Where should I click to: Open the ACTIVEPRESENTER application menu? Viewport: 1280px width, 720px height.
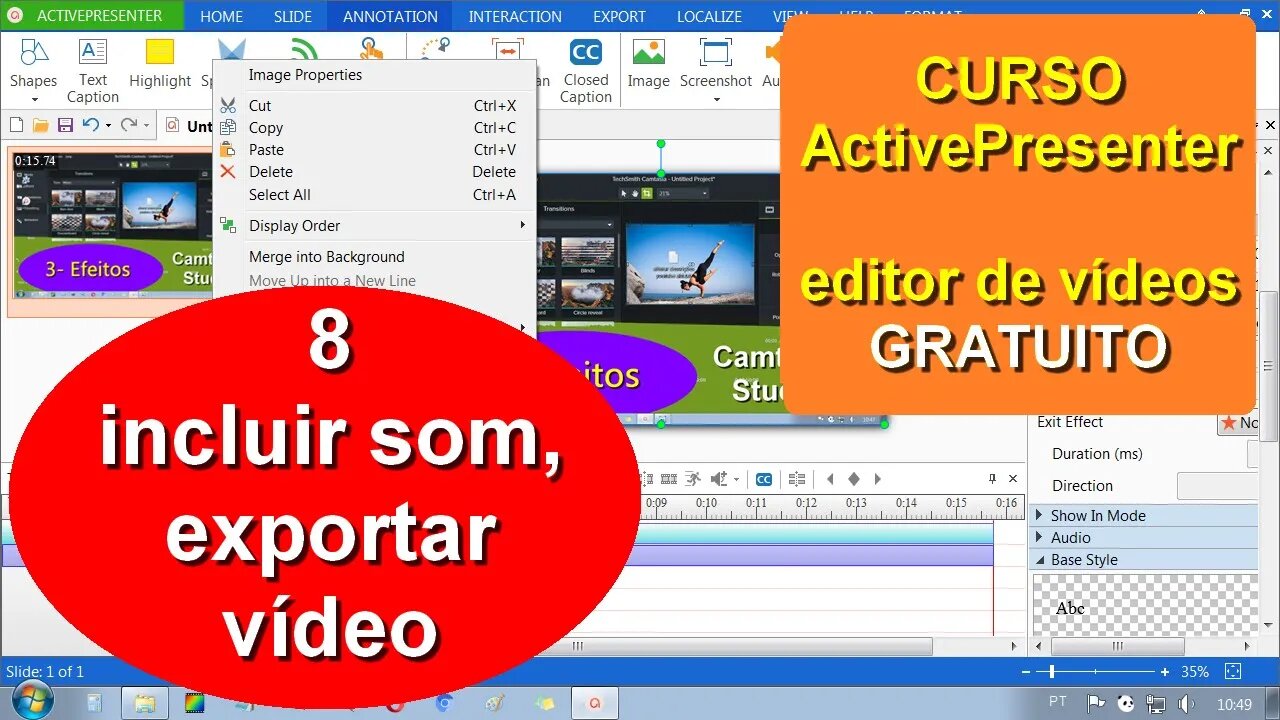pyautogui.click(x=92, y=16)
